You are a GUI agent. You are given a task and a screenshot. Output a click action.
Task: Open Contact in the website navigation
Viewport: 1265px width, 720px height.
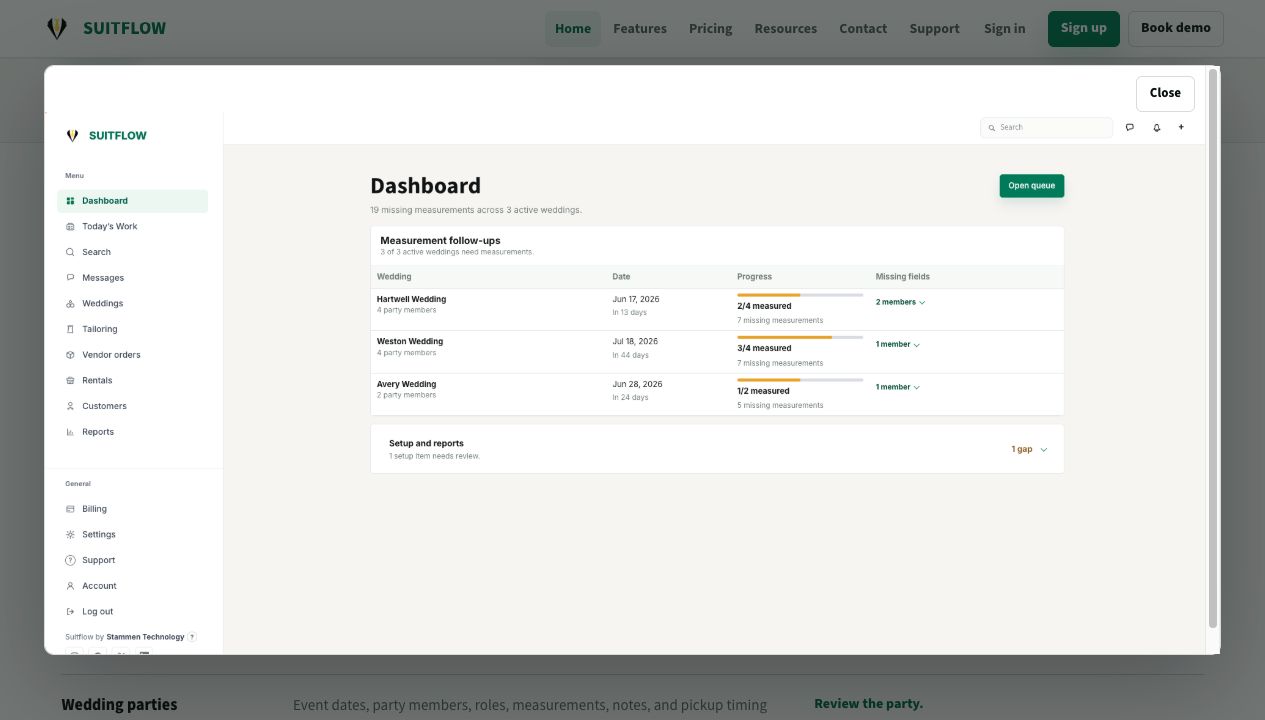click(x=863, y=28)
